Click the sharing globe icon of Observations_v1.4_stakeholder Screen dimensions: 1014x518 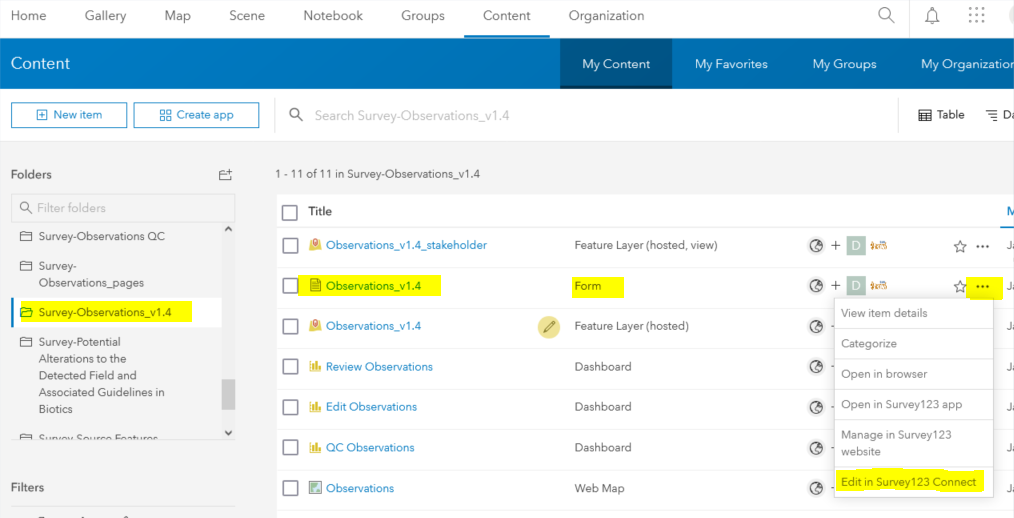pos(817,246)
